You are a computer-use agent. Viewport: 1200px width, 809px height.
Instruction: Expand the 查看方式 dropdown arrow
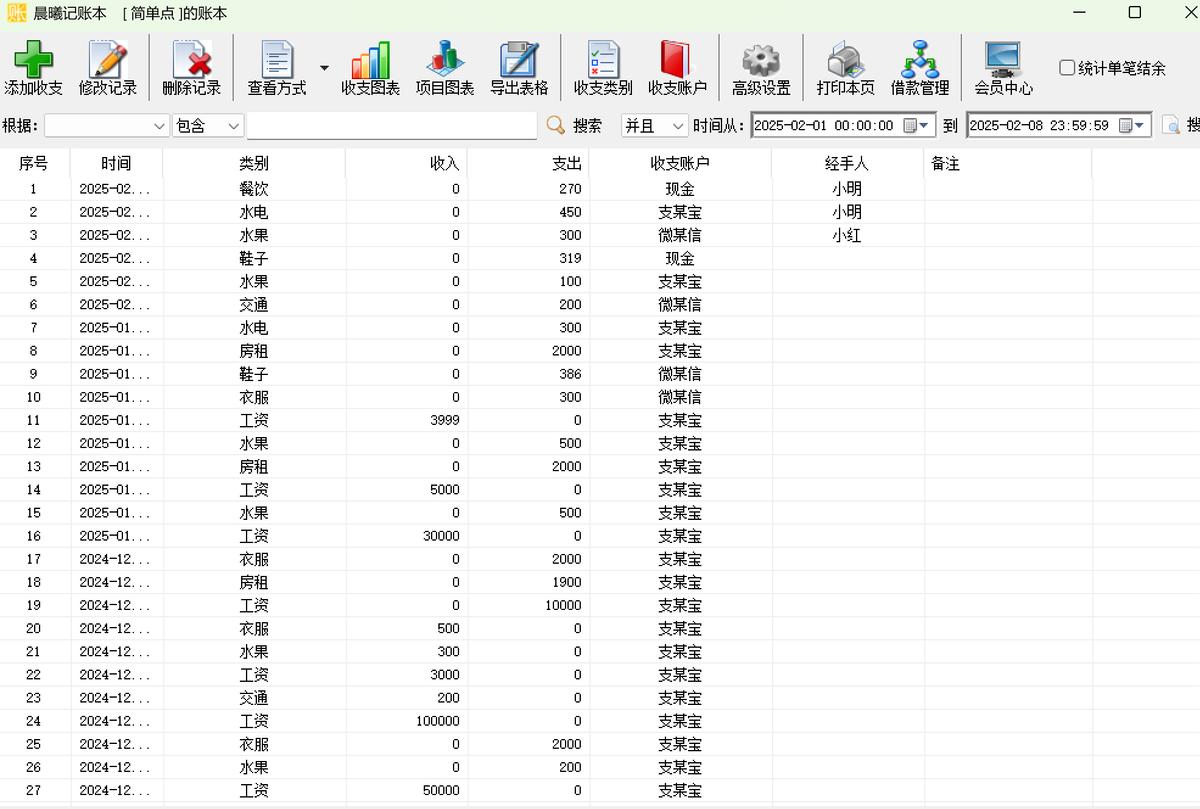click(x=324, y=68)
